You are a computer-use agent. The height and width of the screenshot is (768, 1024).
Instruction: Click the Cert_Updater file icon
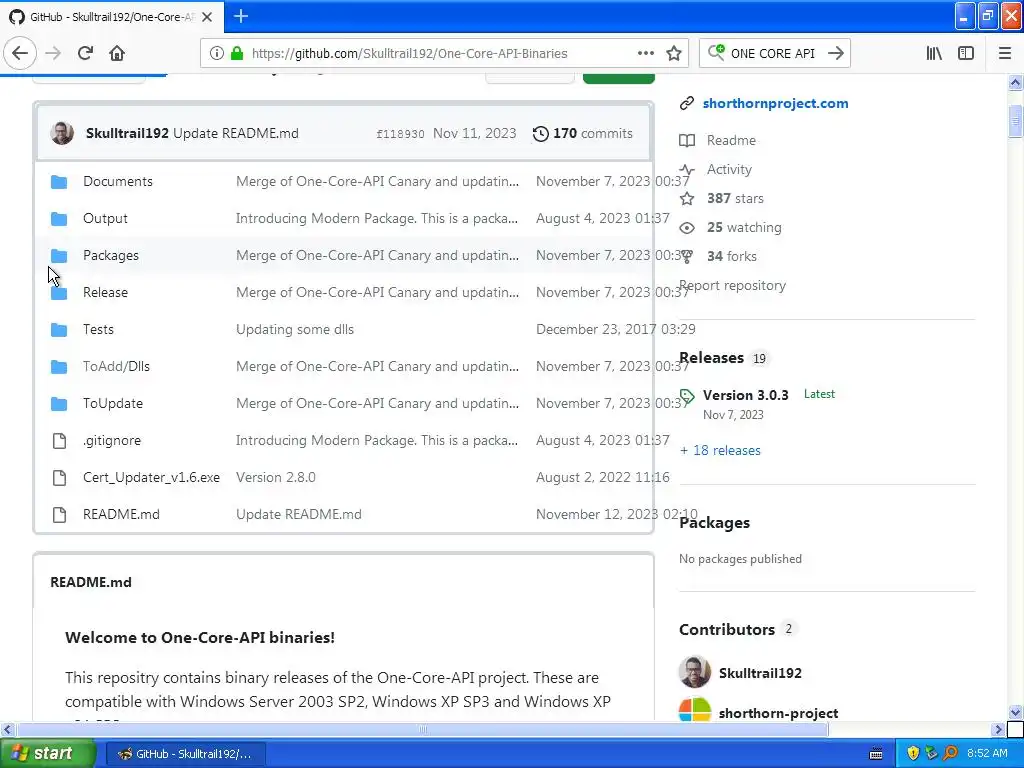59,478
